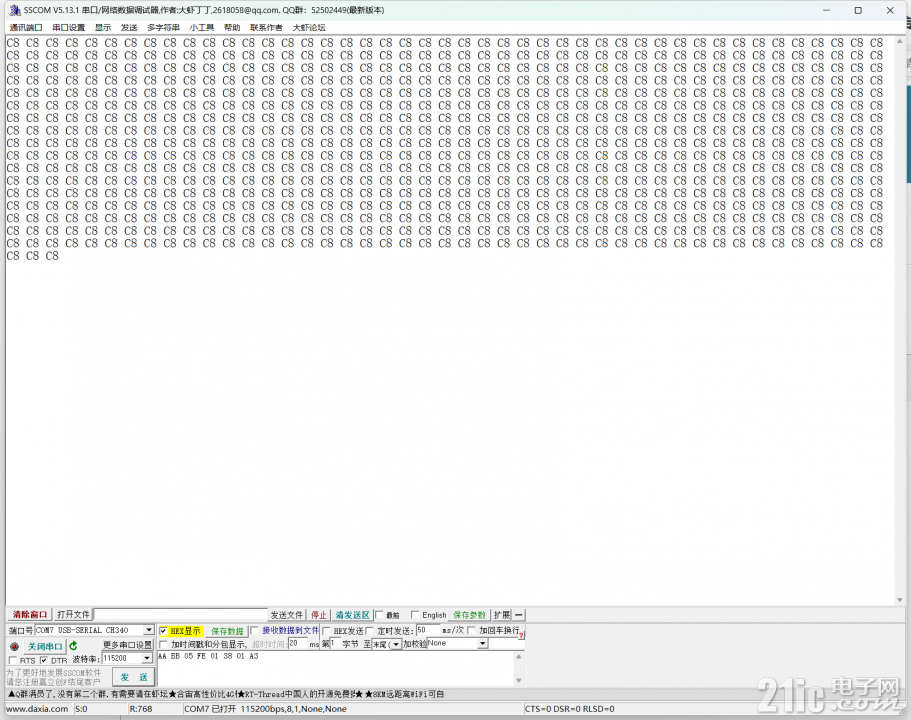This screenshot has width=911, height=720.
Task: Open the 波特率 115200 baud rate dropdown
Action: (147, 658)
